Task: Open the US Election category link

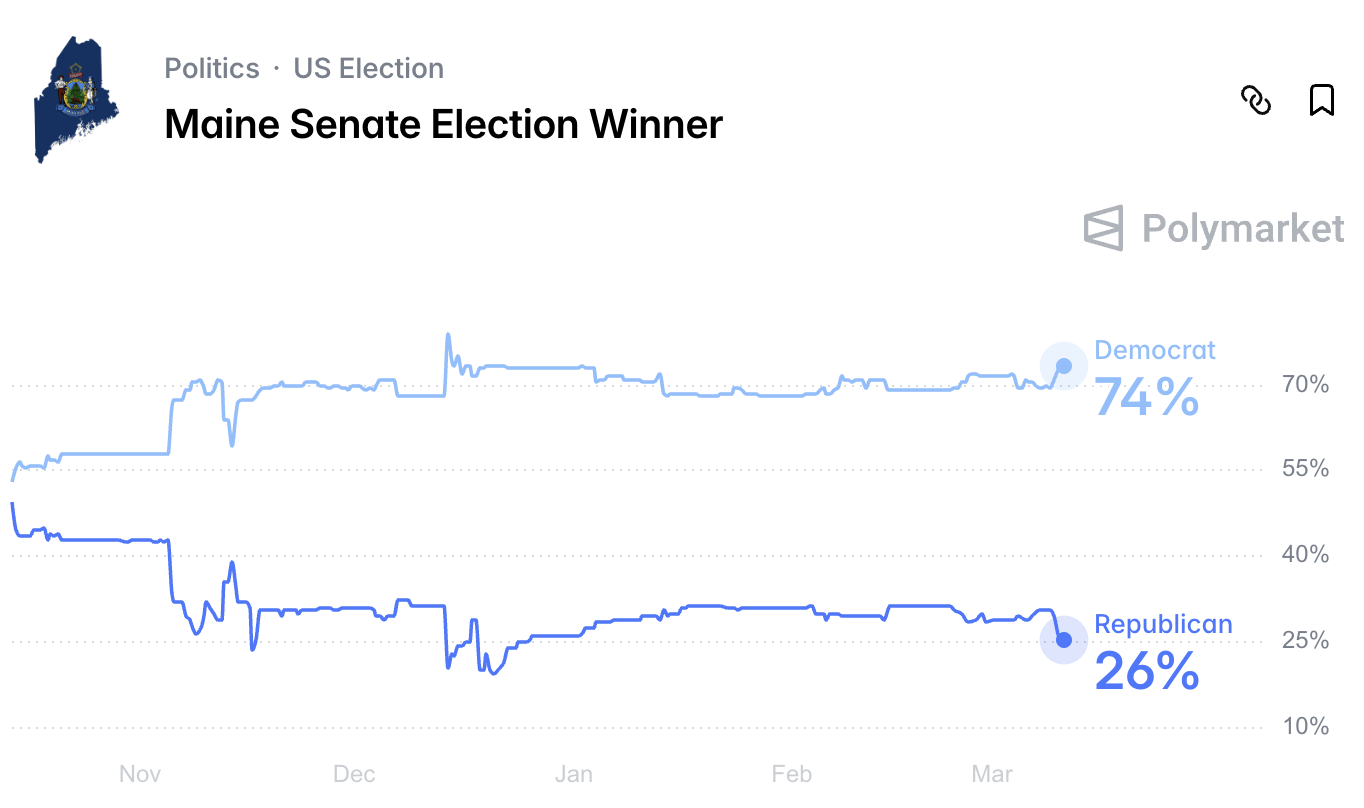Action: [368, 69]
